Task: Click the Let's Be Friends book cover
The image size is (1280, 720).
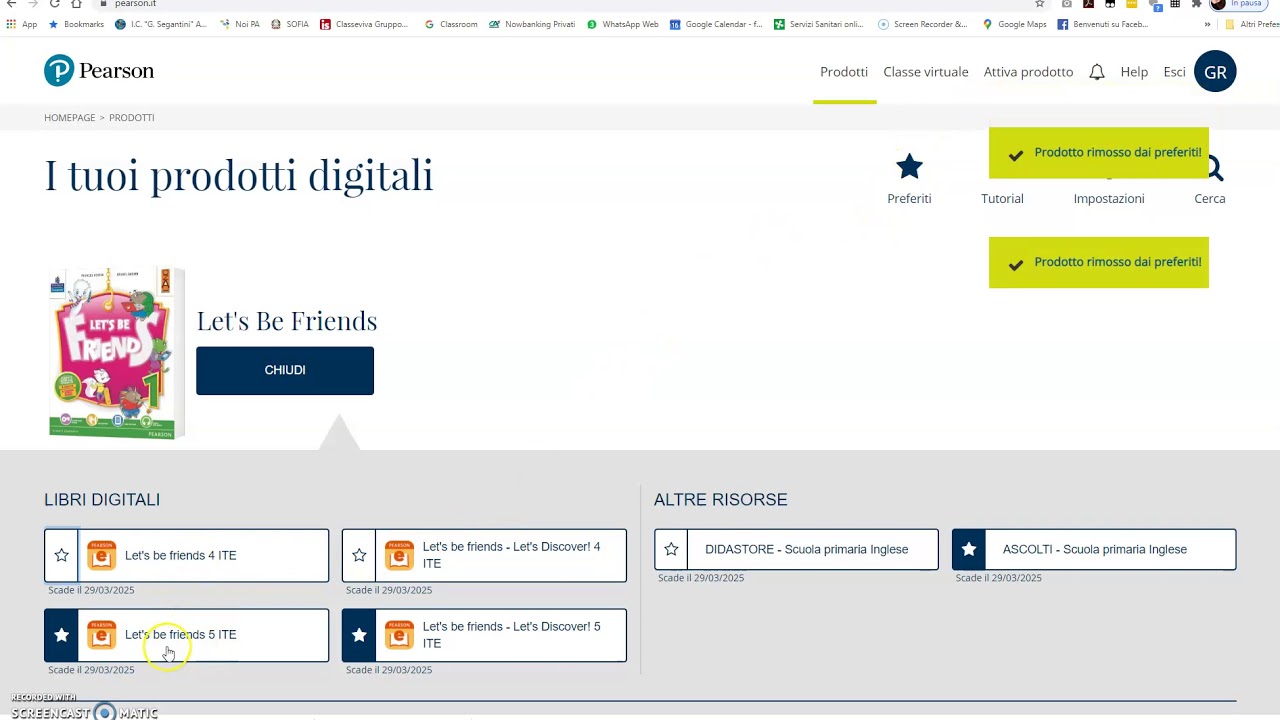Action: pyautogui.click(x=115, y=353)
